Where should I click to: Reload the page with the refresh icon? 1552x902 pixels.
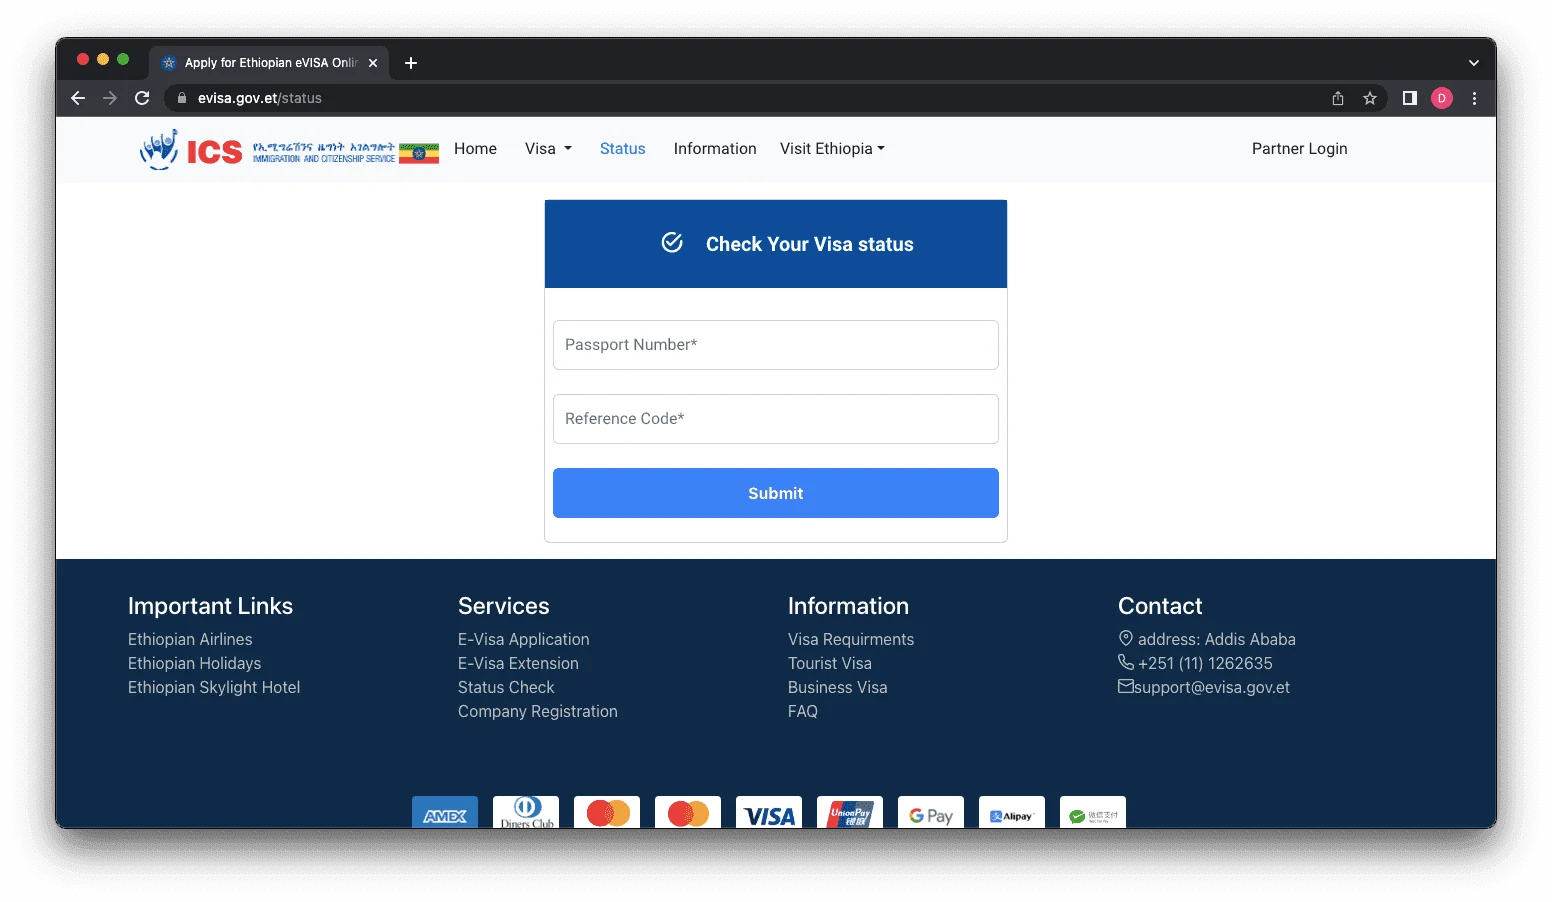pos(142,98)
